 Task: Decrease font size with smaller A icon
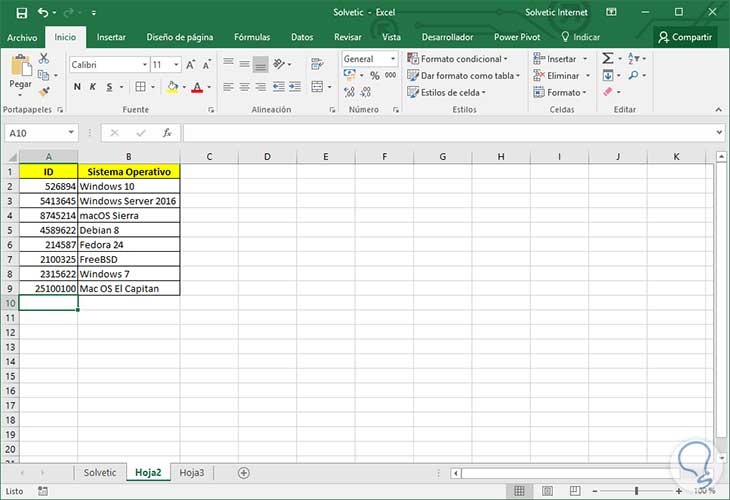tap(207, 65)
